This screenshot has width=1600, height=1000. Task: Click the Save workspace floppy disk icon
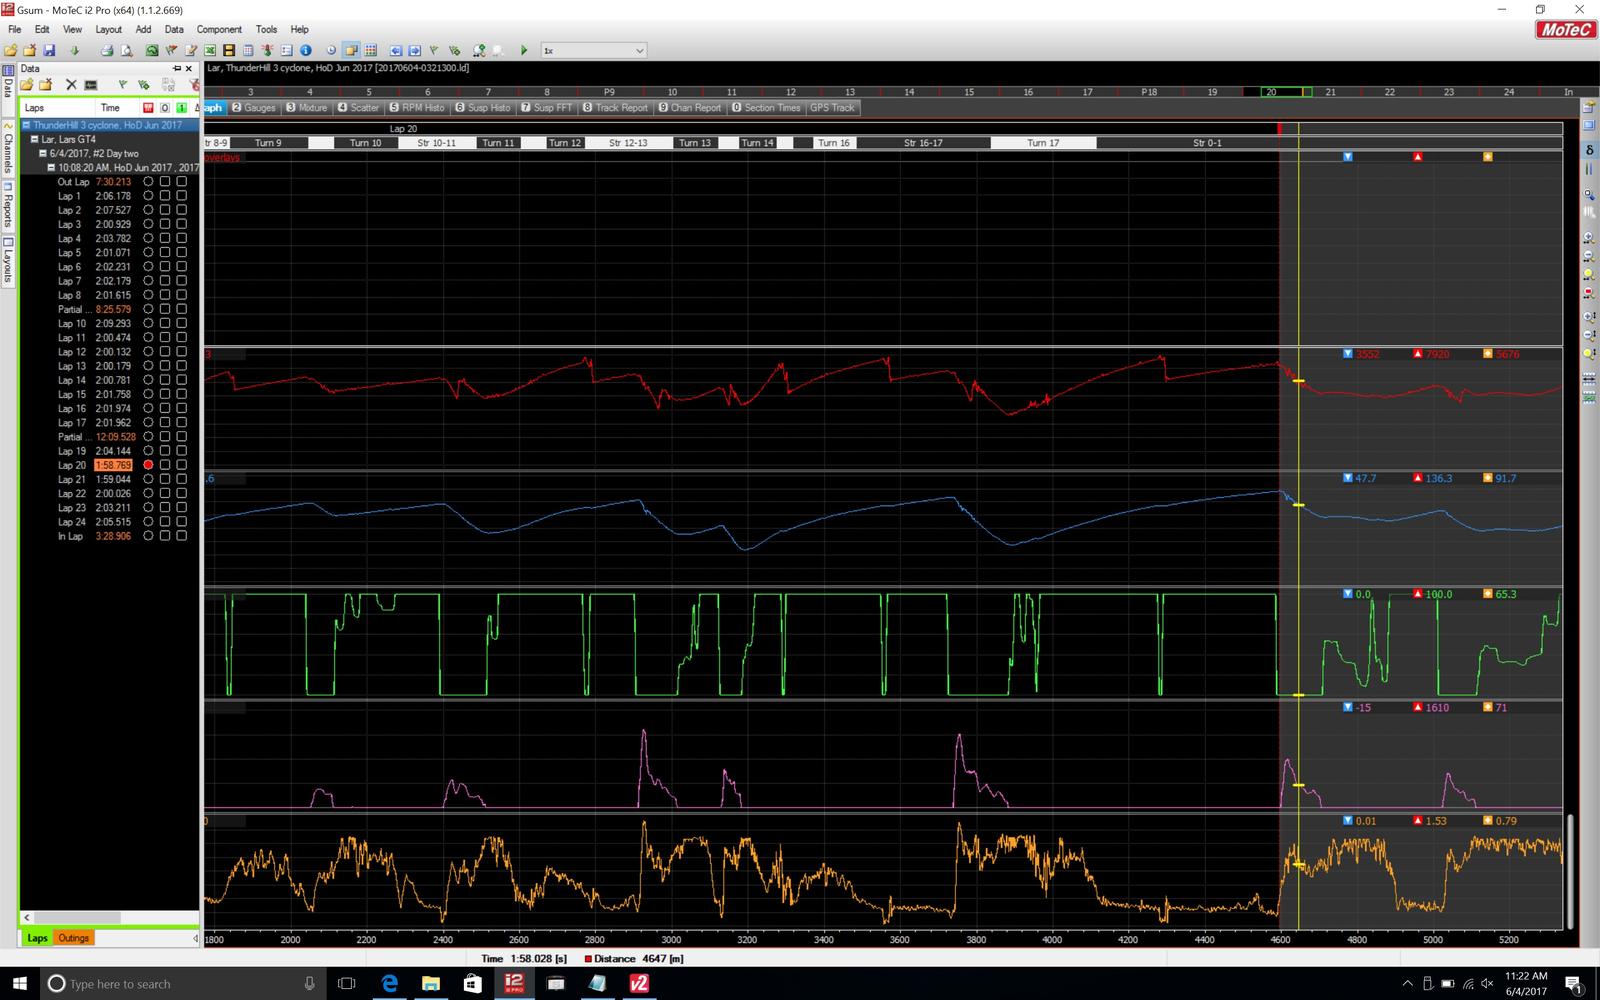click(49, 50)
